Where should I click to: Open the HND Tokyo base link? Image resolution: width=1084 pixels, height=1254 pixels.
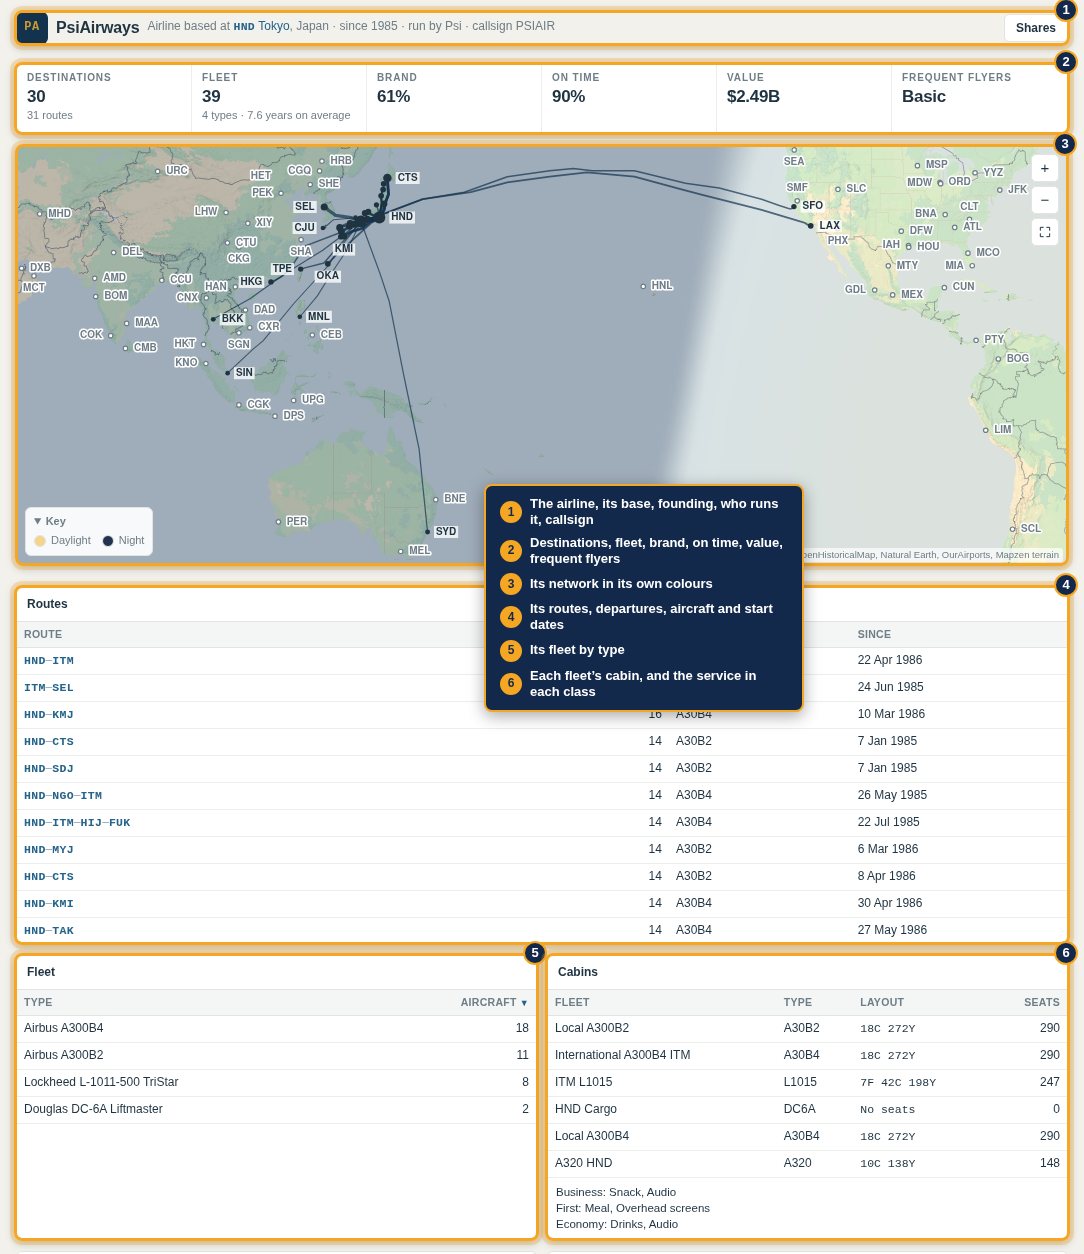tap(262, 26)
